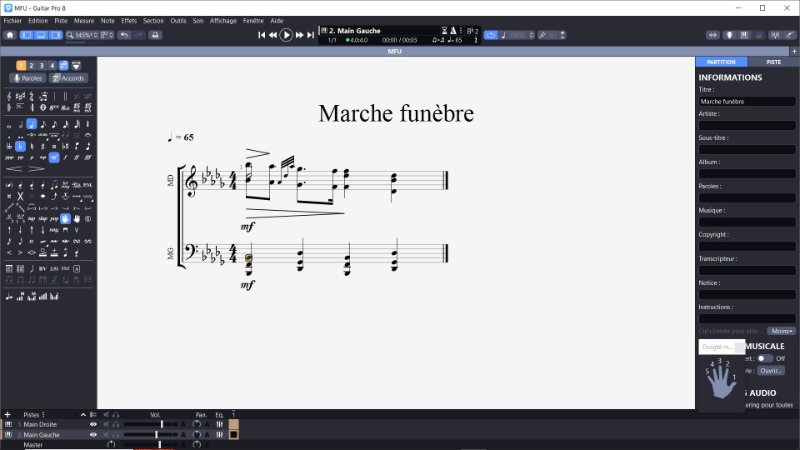Click the print icon in the toolbar

coord(154,34)
